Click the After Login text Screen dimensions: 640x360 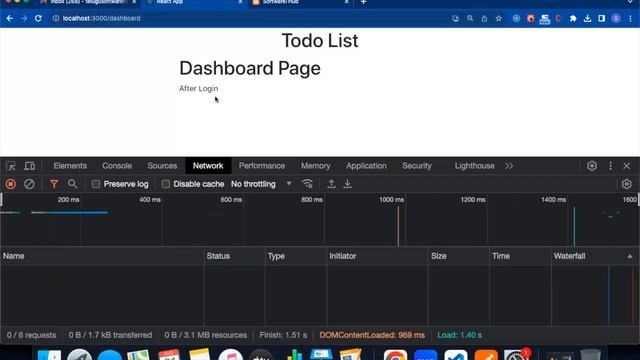(198, 88)
